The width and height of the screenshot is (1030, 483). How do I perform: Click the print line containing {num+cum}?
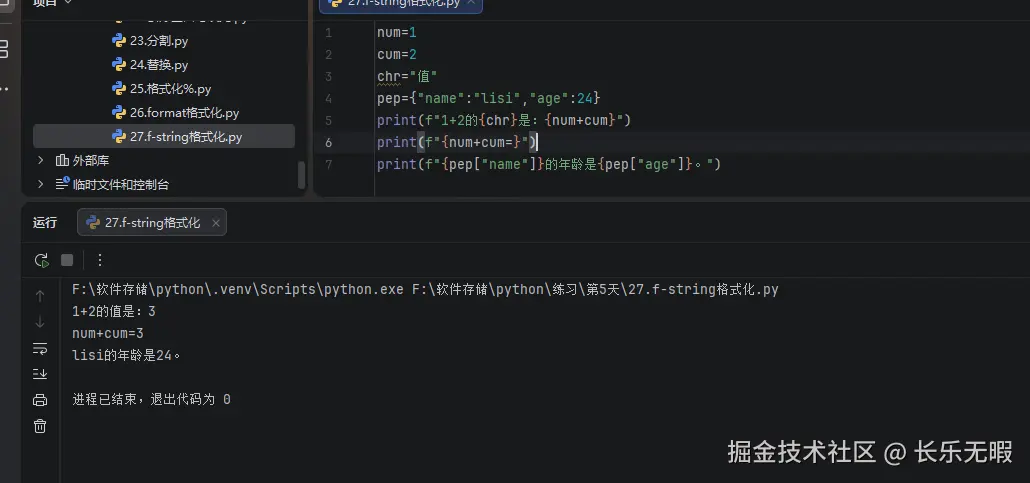[x=504, y=121]
